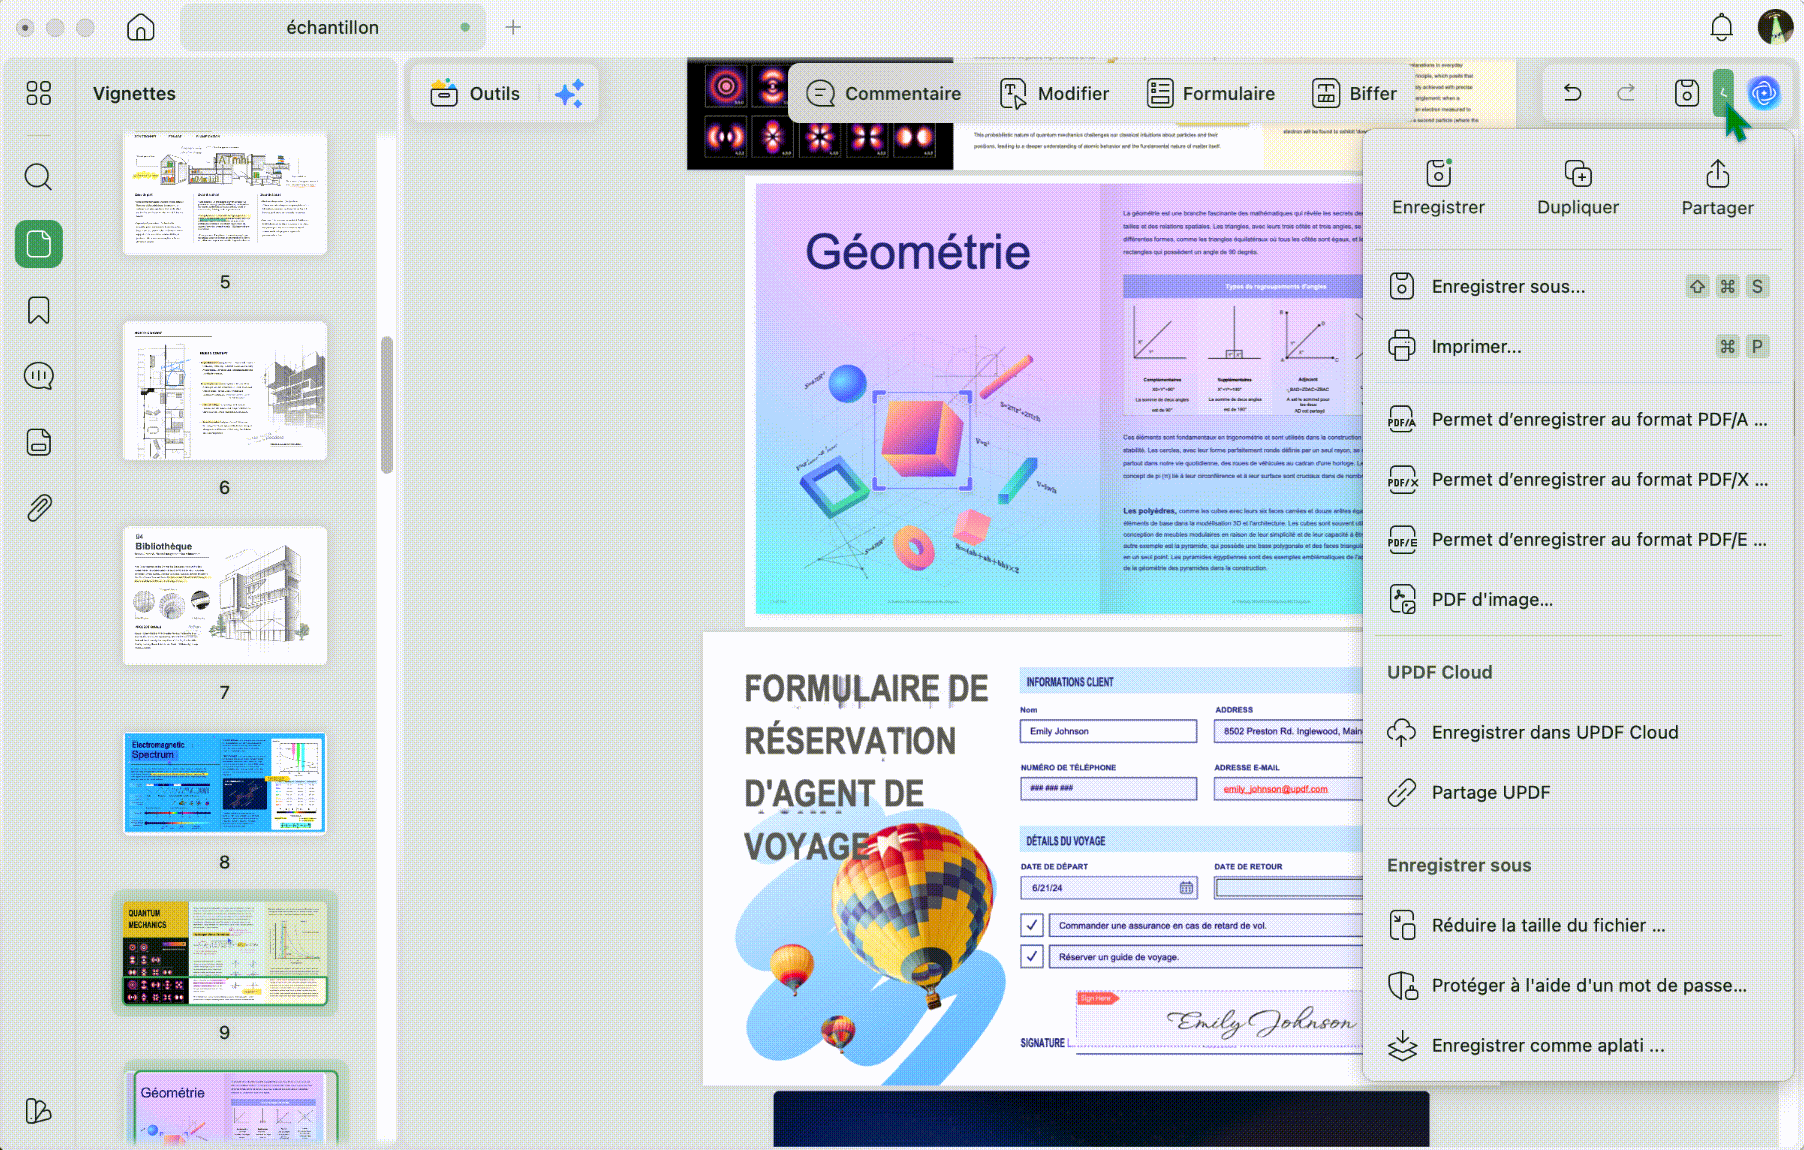Select Enregistrer dans UPDF Cloud
The image size is (1804, 1150).
[1578, 733]
